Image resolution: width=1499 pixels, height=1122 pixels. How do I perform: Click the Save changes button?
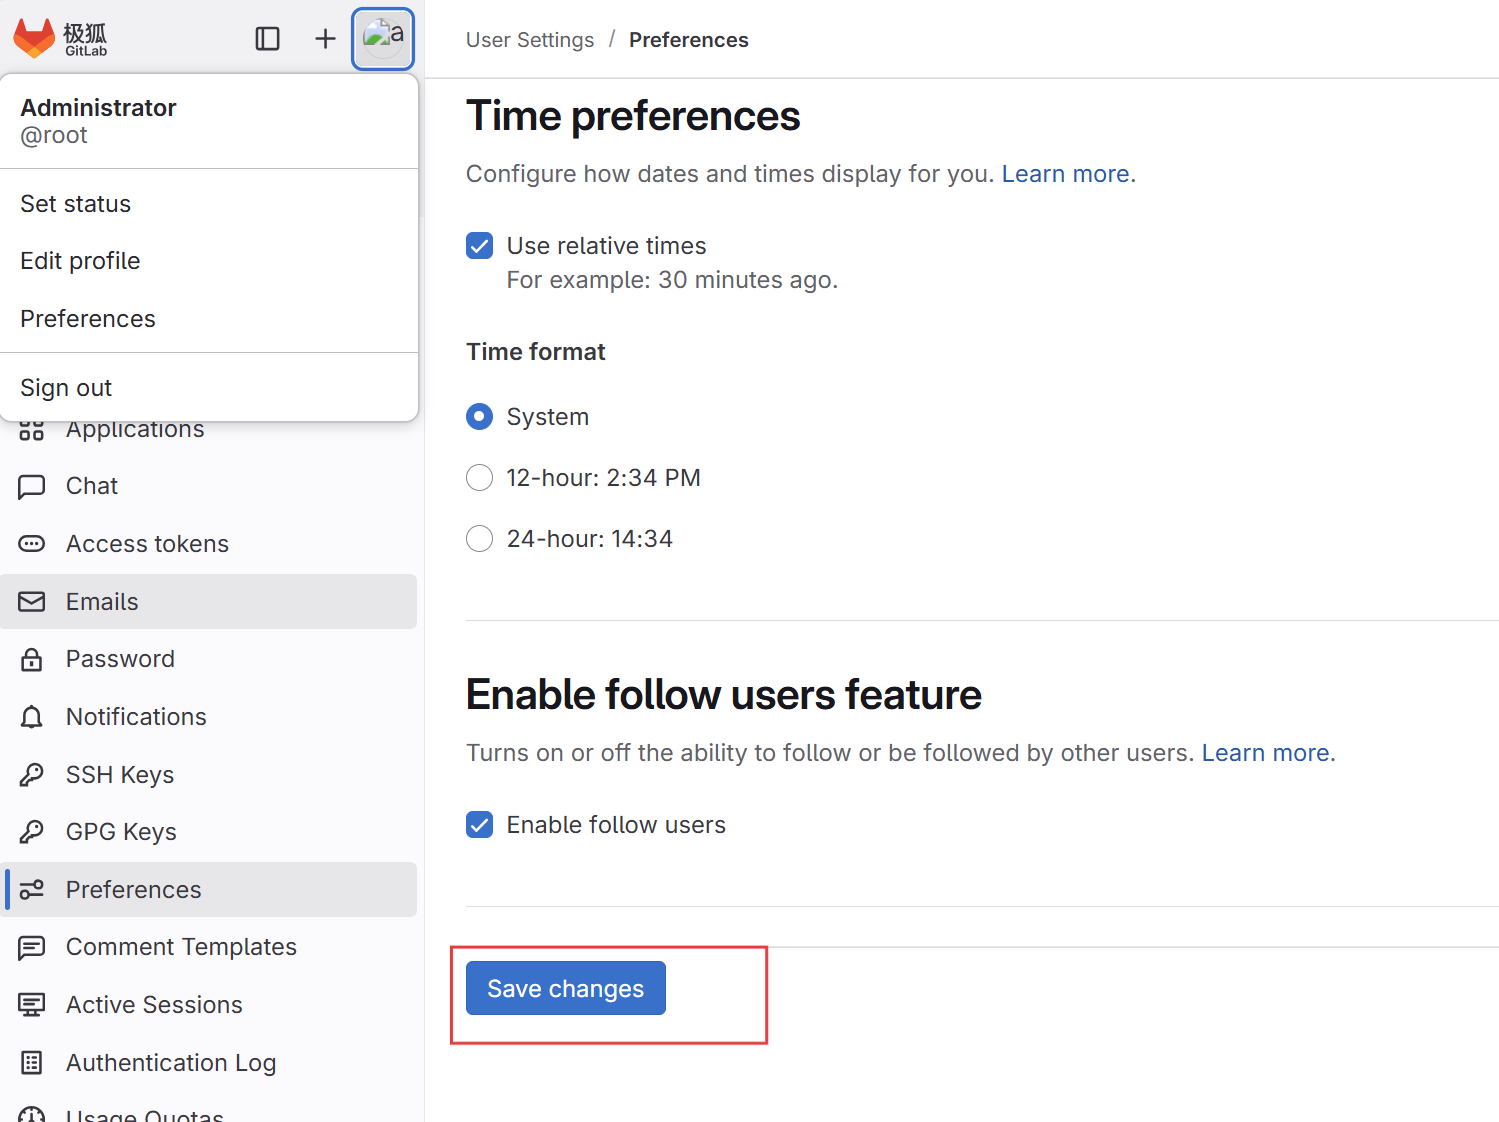click(566, 988)
